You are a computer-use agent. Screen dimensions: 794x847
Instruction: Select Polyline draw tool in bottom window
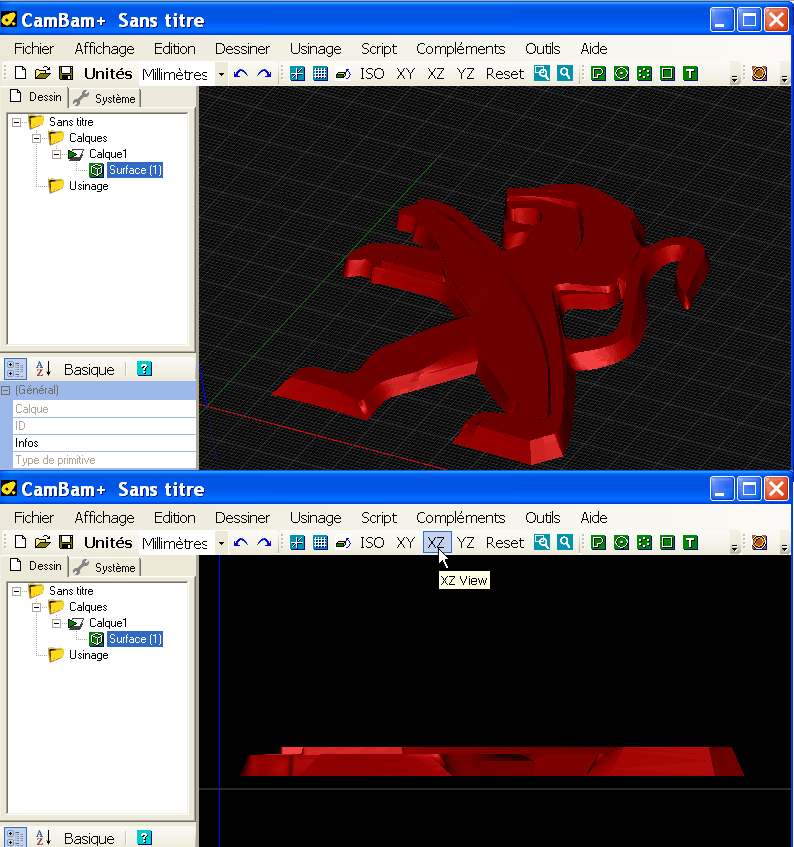[x=598, y=542]
